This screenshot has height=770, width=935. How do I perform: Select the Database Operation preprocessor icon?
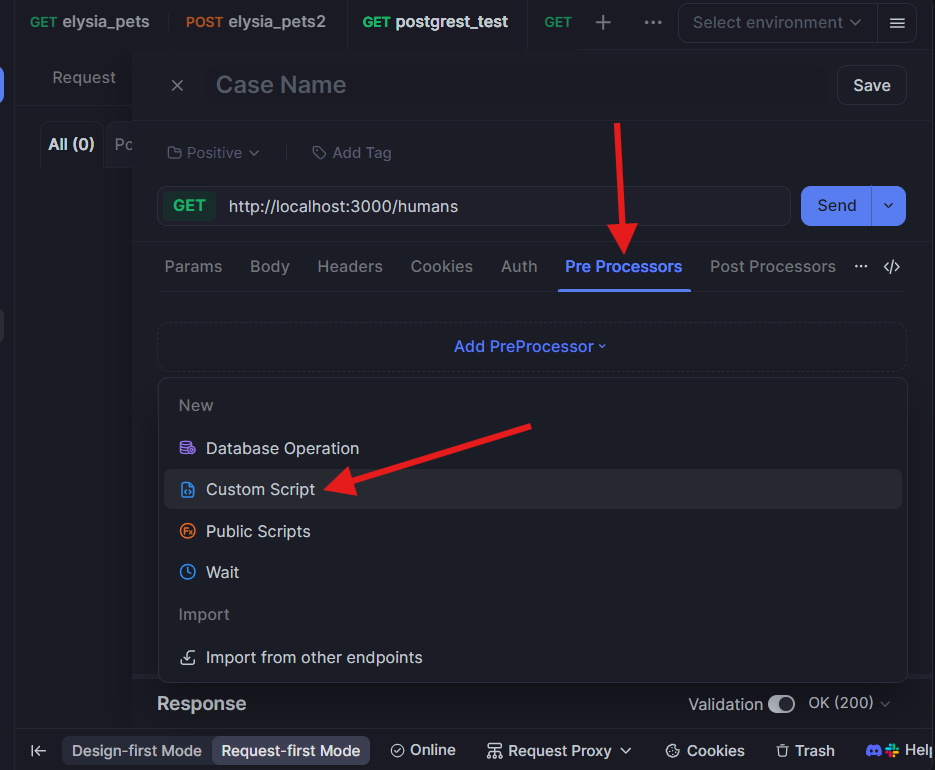pyautogui.click(x=186, y=448)
